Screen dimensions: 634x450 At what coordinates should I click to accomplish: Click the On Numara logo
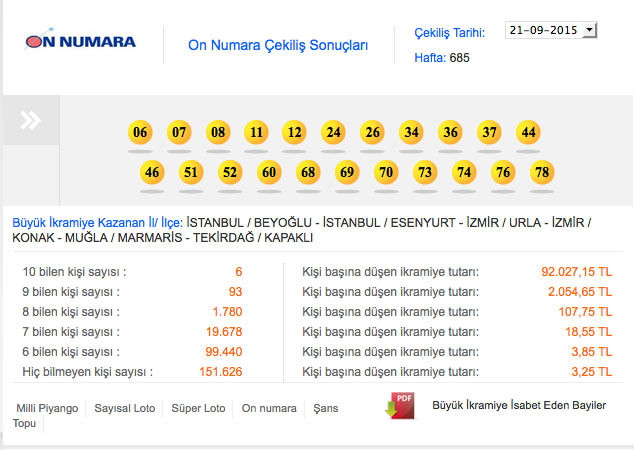coord(80,40)
